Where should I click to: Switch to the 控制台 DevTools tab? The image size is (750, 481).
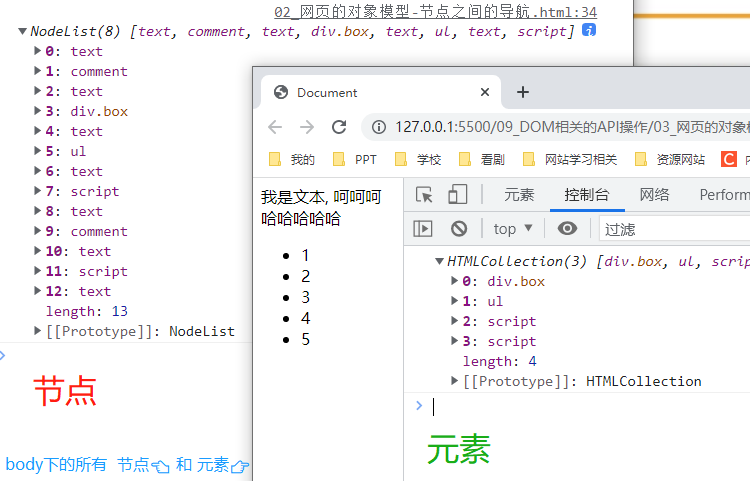pos(587,195)
